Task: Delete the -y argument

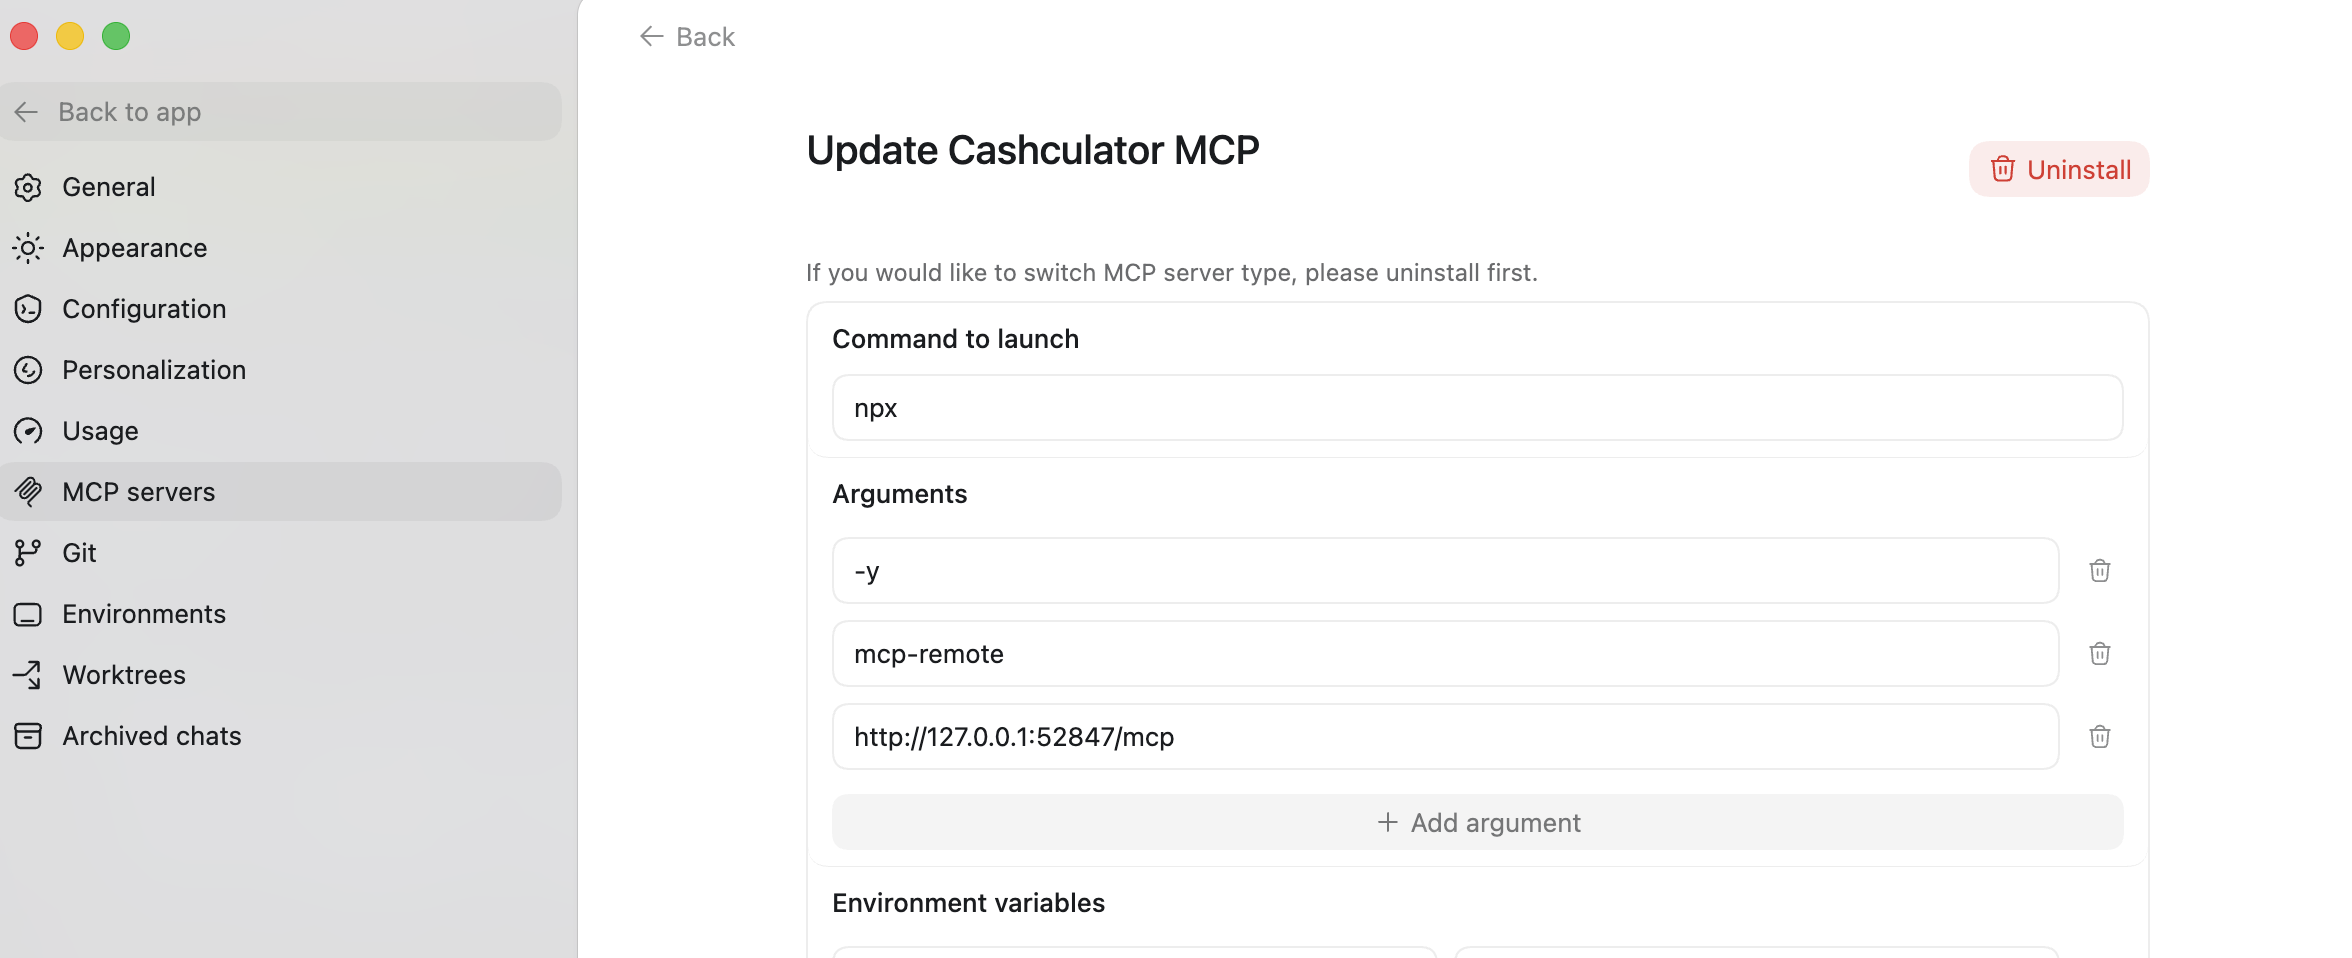Action: [2100, 570]
